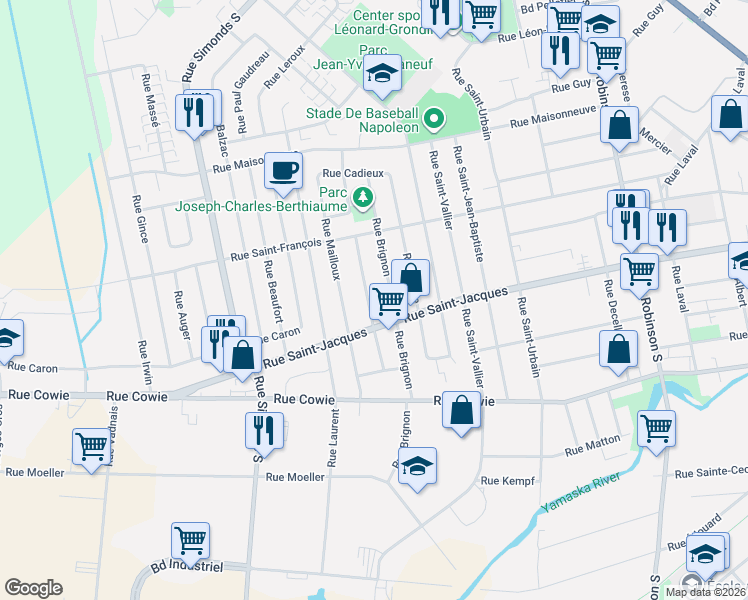Screen dimensions: 748x600
Task: Click Stade De Baseball Napoleon label
Action: [x=362, y=120]
